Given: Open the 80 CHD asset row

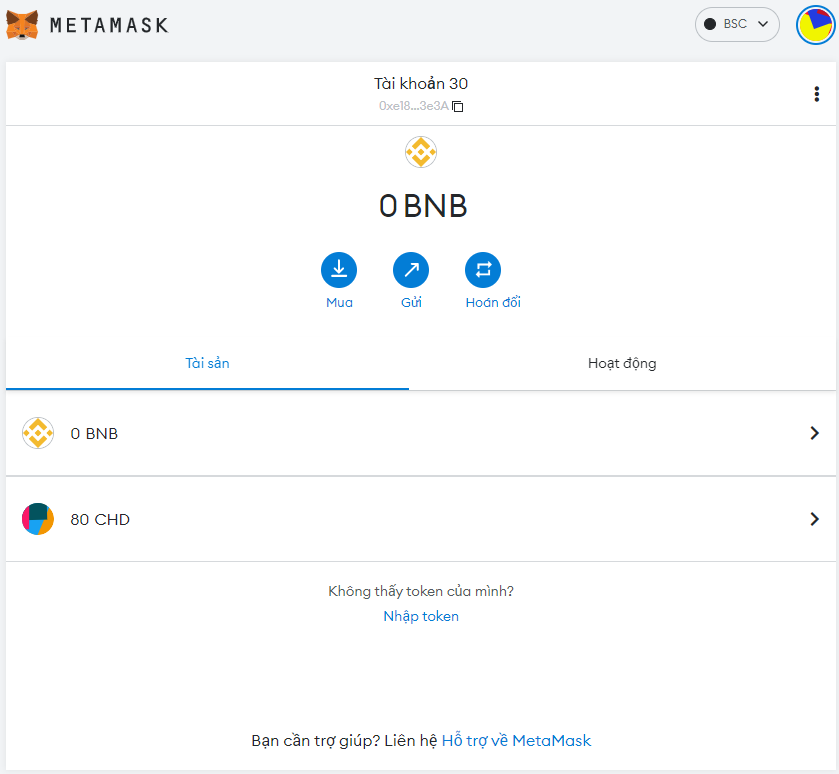Looking at the screenshot, I should click(x=421, y=519).
